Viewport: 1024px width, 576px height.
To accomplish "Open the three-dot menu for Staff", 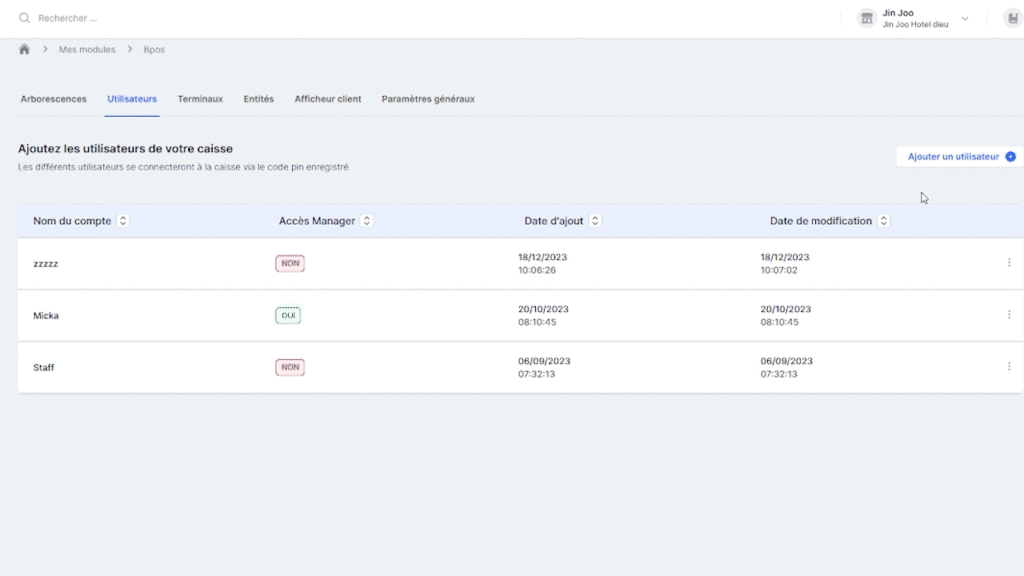I will coord(1008,367).
